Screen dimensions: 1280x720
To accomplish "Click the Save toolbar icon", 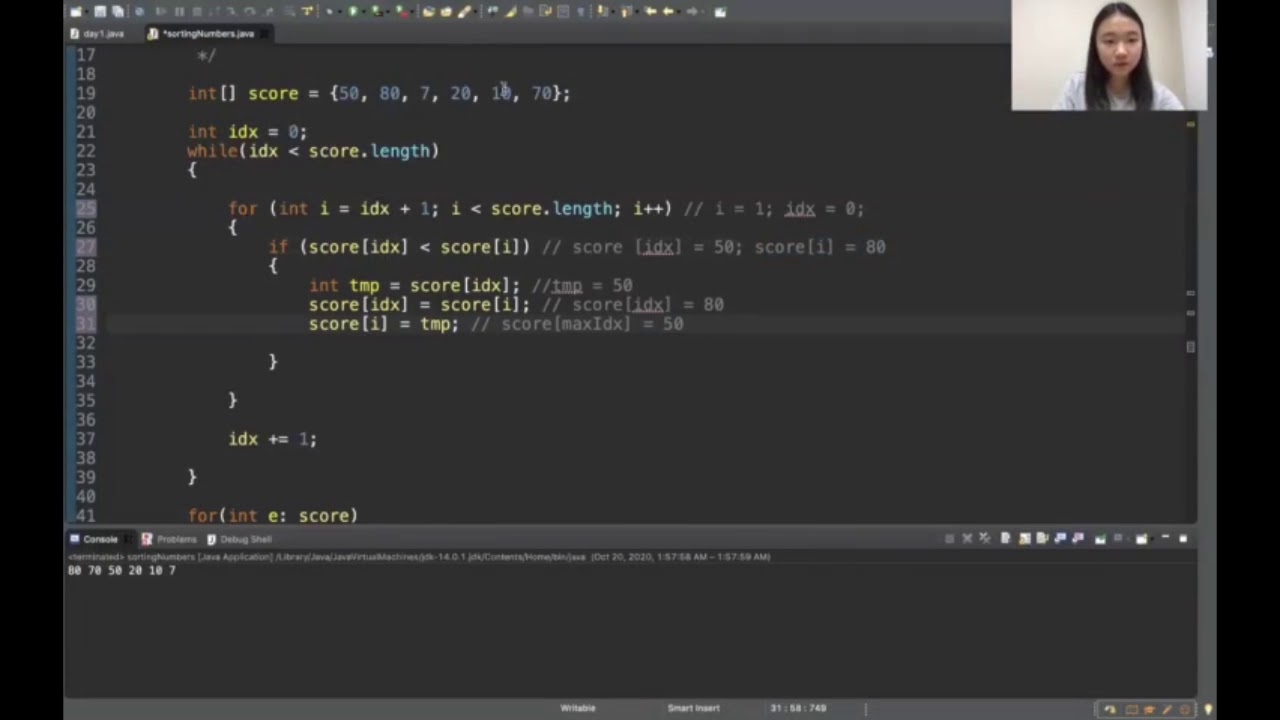I will [x=100, y=12].
